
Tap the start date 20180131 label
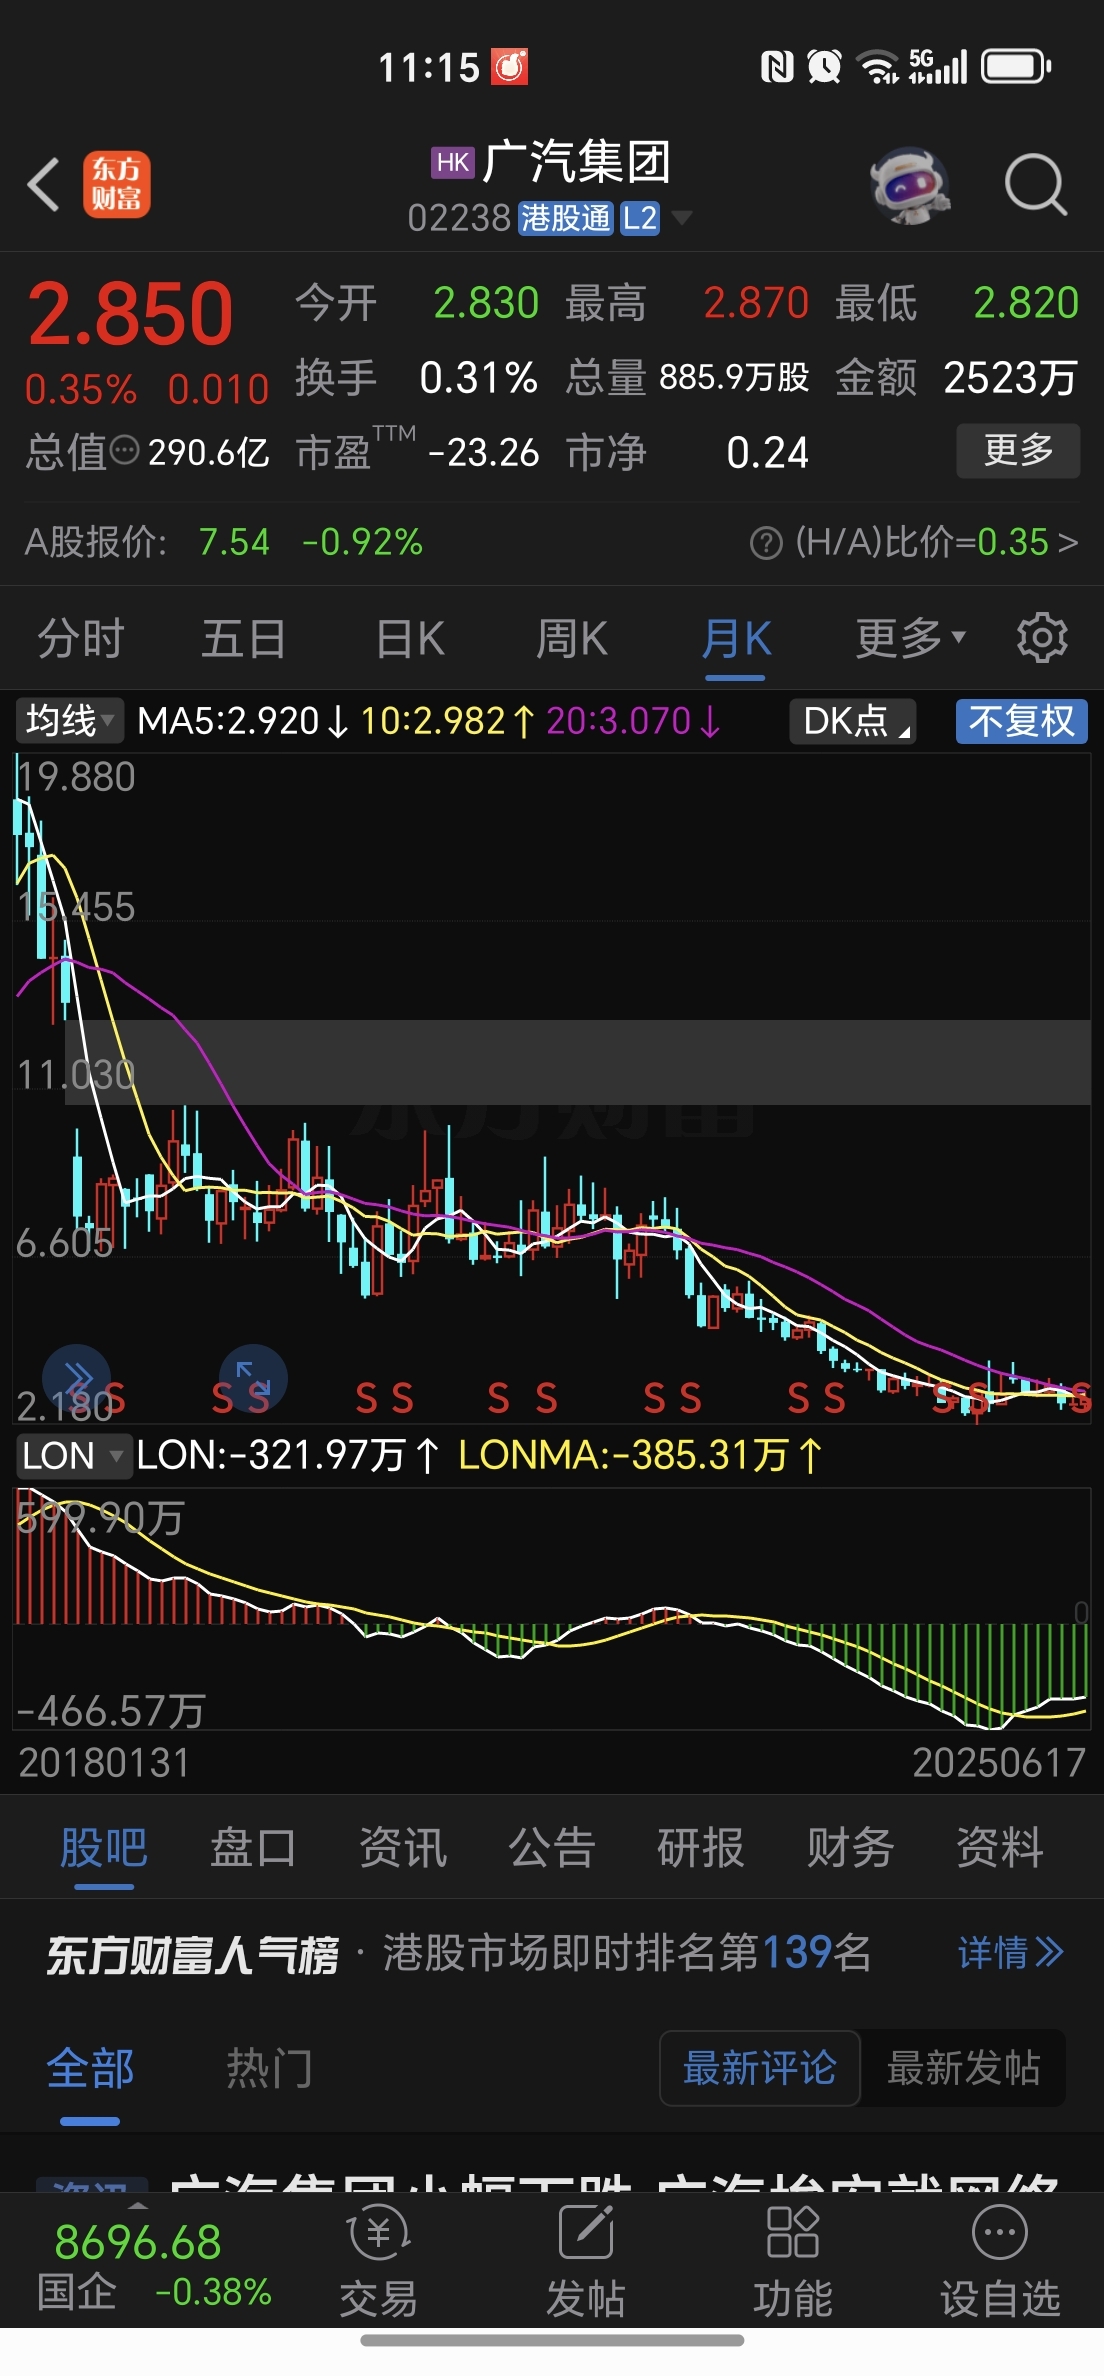point(104,1763)
